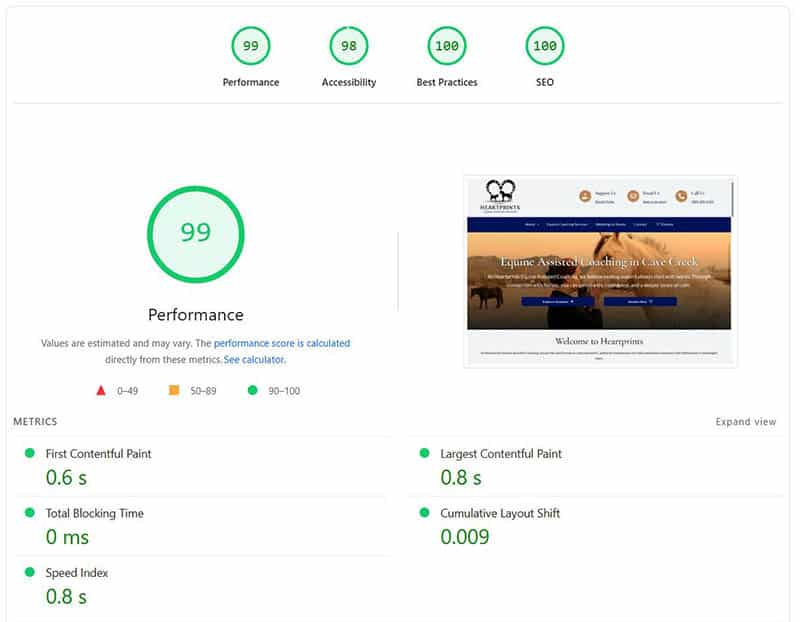Switch to the SEO section via its top label
800x622 pixels.
[x=543, y=82]
